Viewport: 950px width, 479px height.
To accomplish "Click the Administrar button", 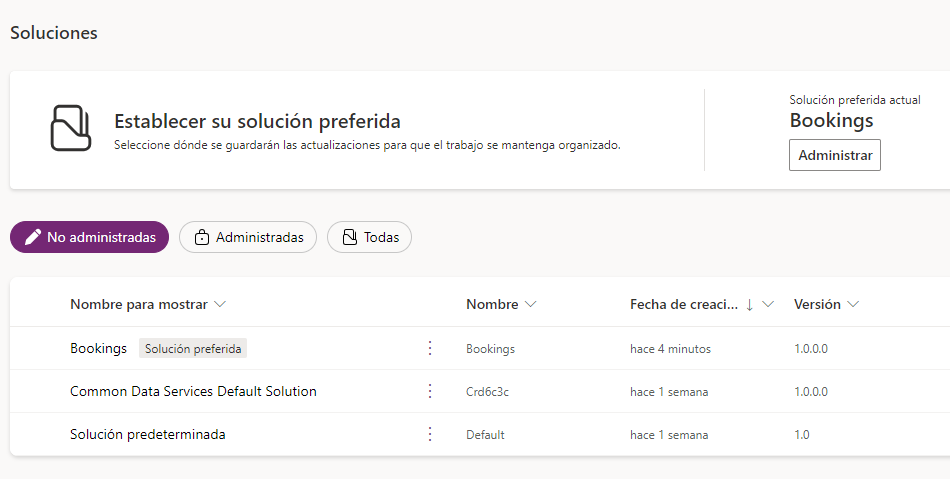I will 834,155.
